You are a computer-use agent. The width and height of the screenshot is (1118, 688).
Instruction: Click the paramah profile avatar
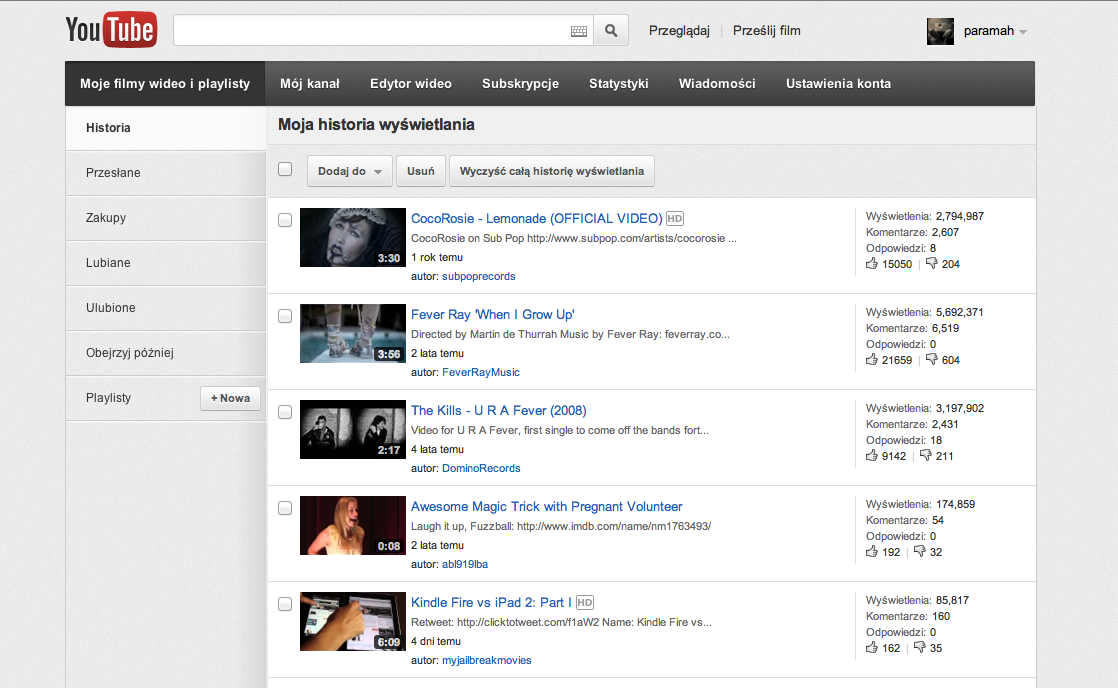(940, 31)
